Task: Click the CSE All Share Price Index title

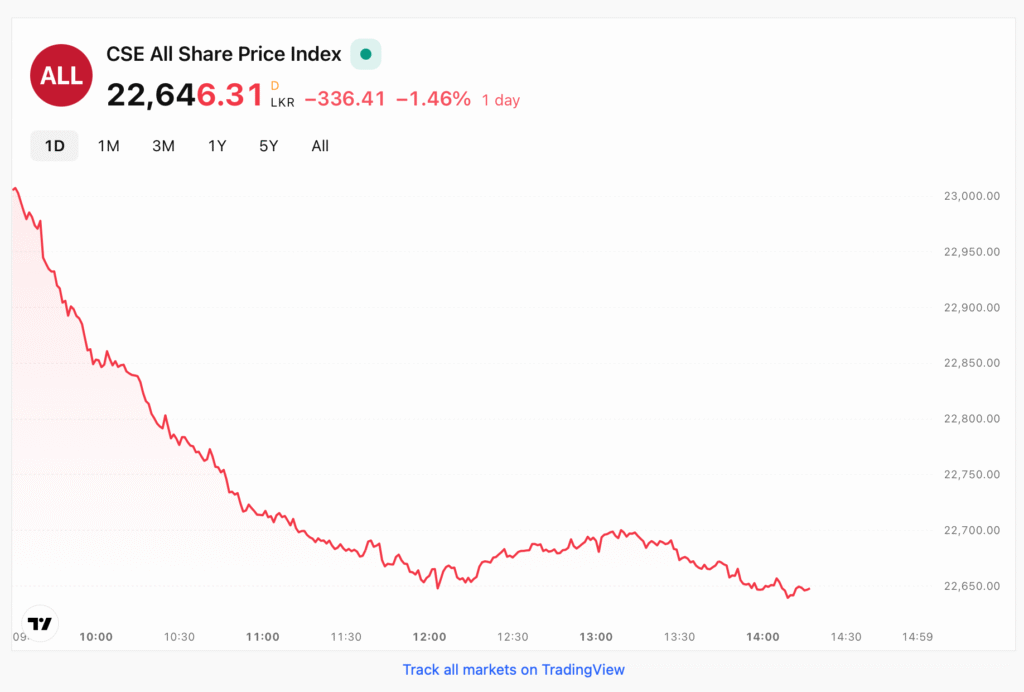Action: pyautogui.click(x=224, y=54)
